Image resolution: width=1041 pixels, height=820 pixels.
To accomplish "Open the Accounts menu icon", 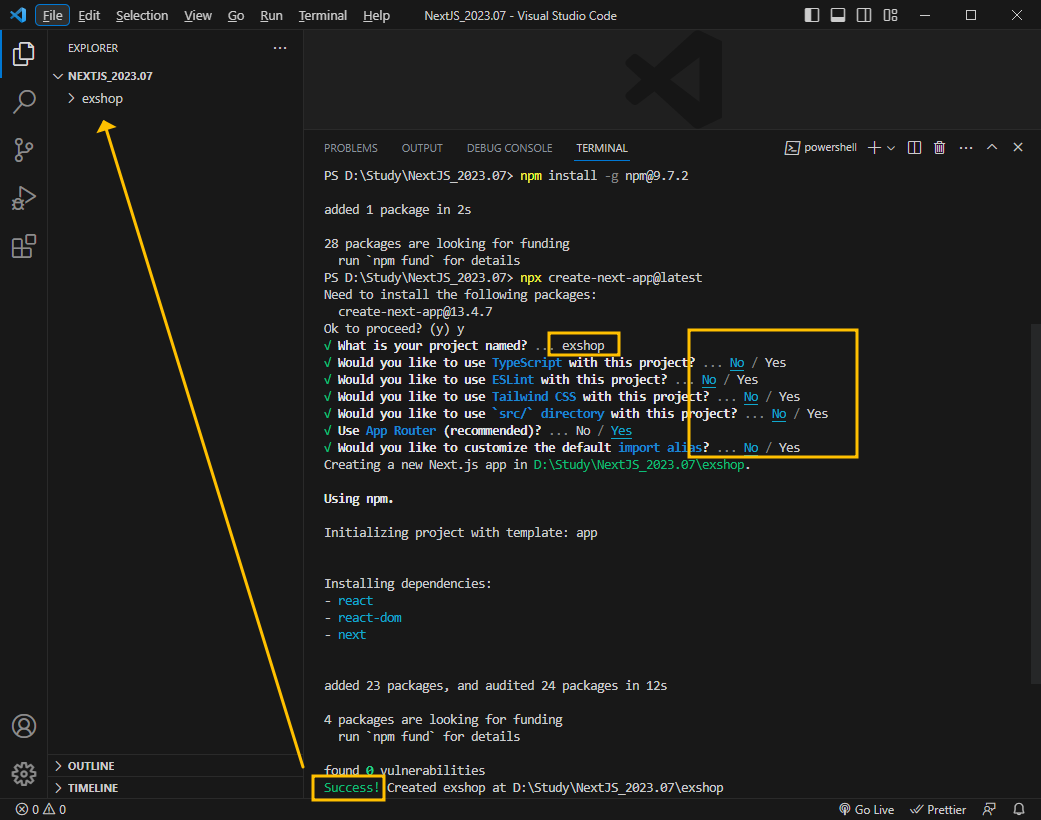I will click(x=24, y=726).
